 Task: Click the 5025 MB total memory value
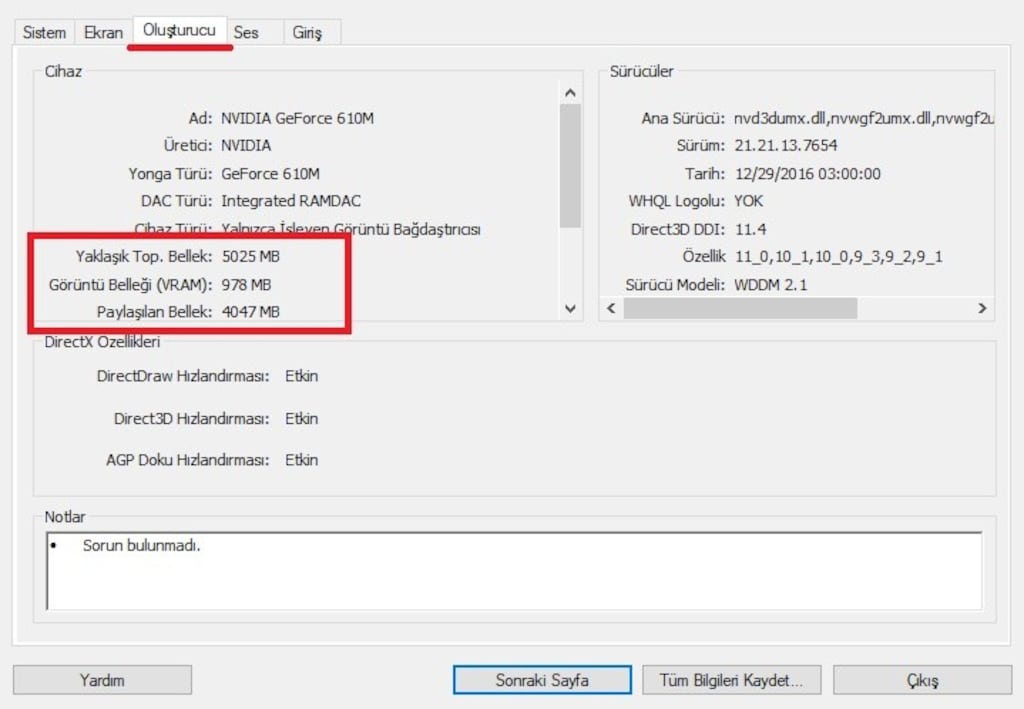coord(251,257)
